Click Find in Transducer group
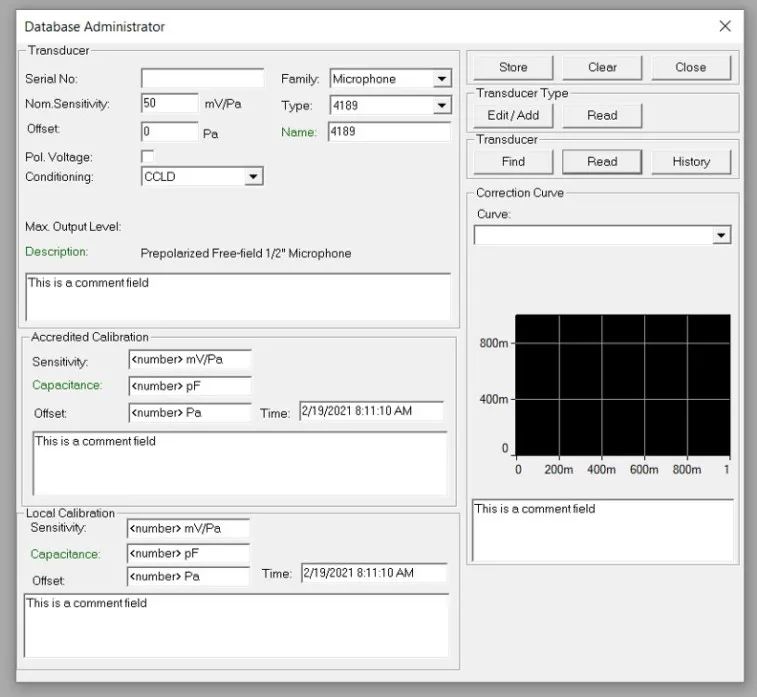This screenshot has height=697, width=757. point(513,162)
